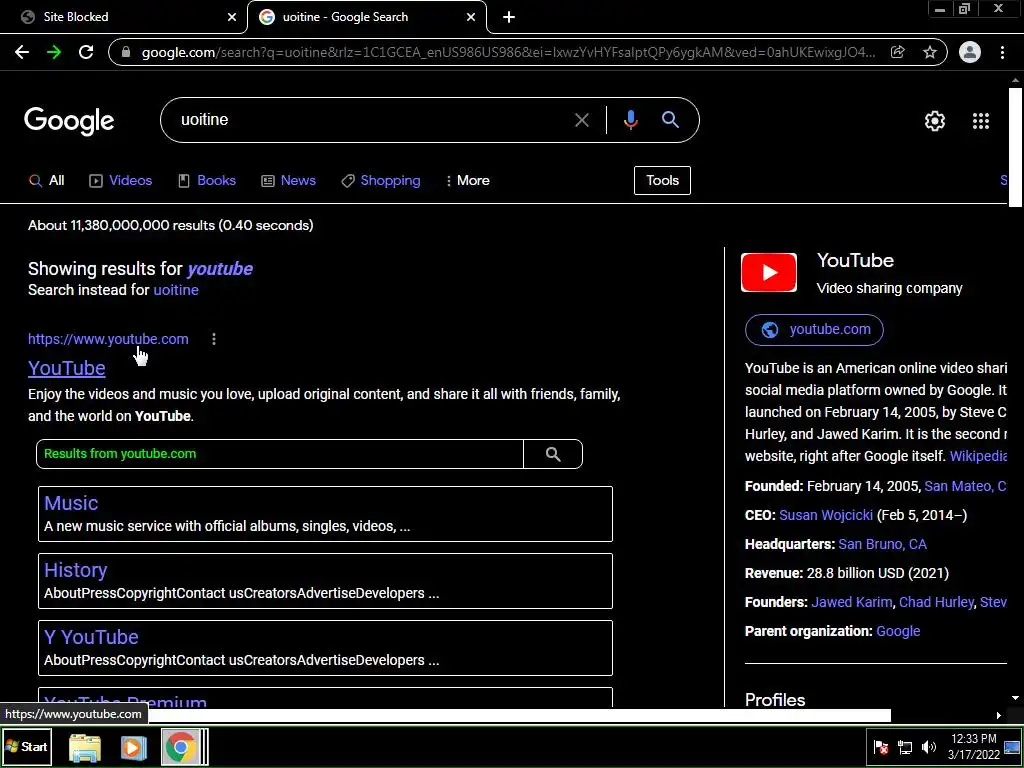Expand the More search categories
Image resolution: width=1024 pixels, height=768 pixels.
[468, 181]
